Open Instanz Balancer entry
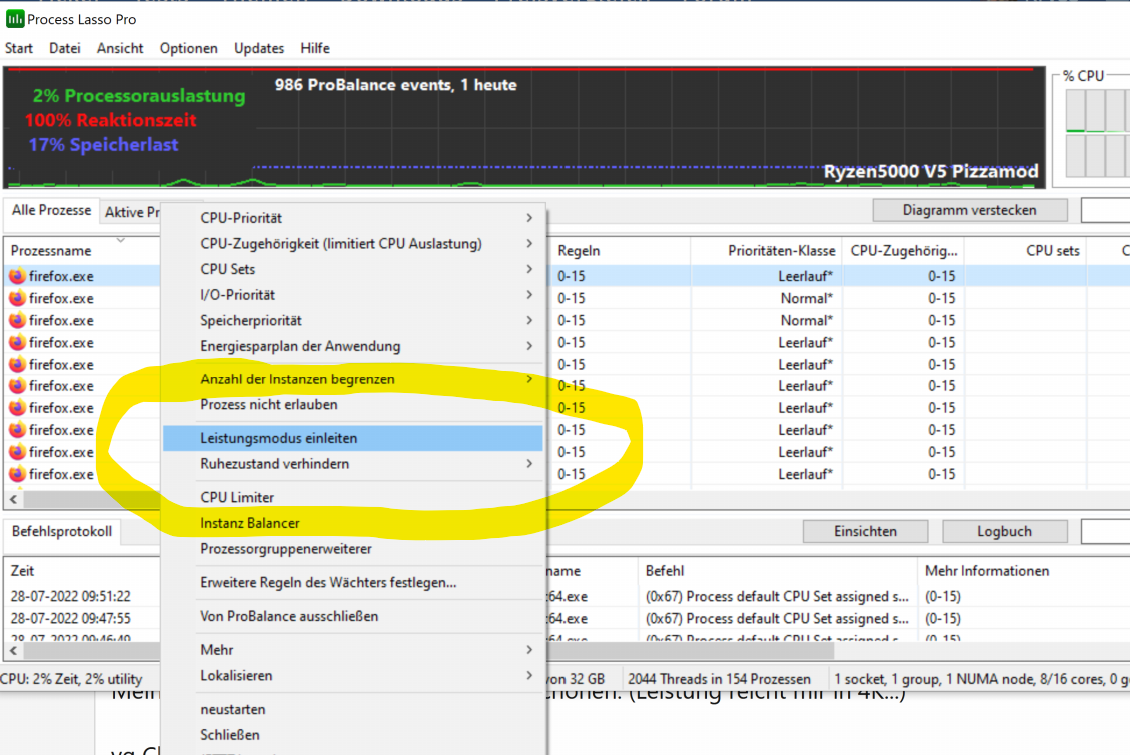 [353, 523]
